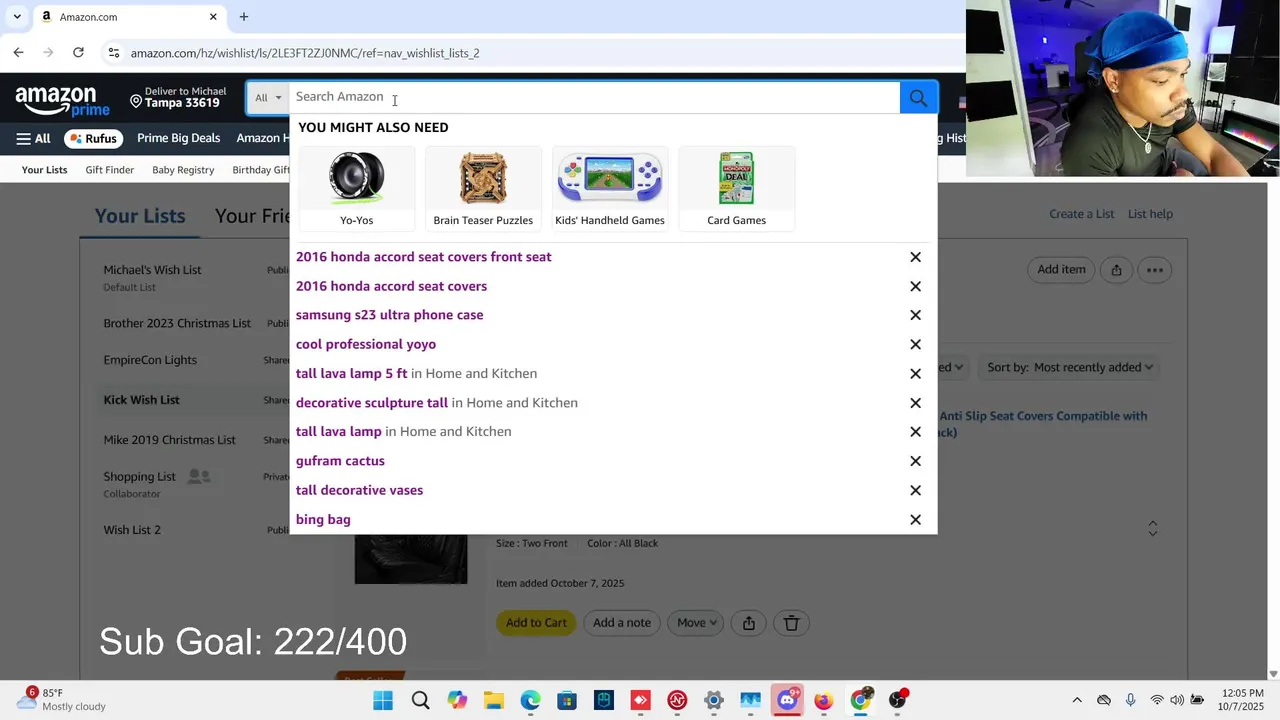Remove 'cool professional yoyo' suggestion
1280x720 pixels.
point(915,344)
